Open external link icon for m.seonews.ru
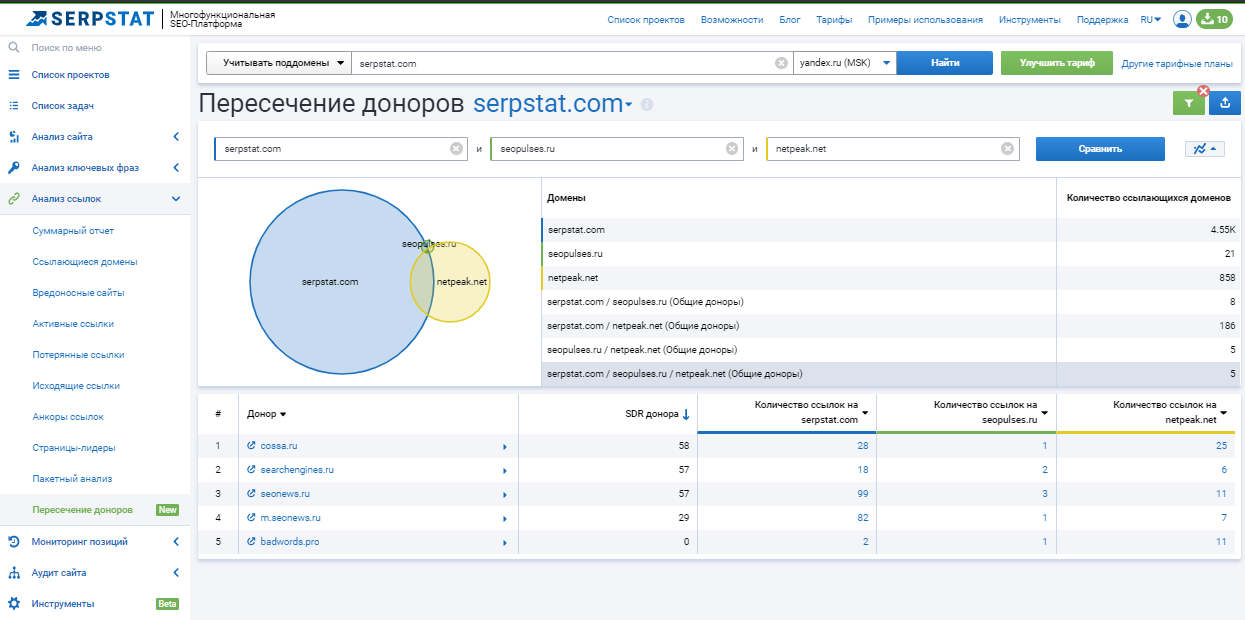 pos(251,518)
